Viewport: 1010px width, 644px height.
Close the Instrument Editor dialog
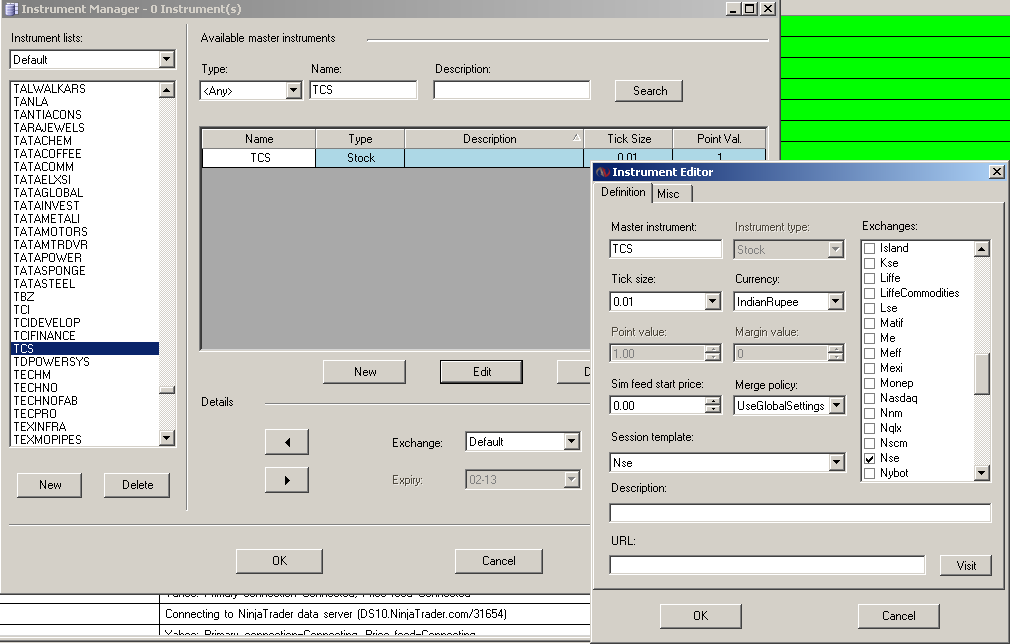(996, 172)
